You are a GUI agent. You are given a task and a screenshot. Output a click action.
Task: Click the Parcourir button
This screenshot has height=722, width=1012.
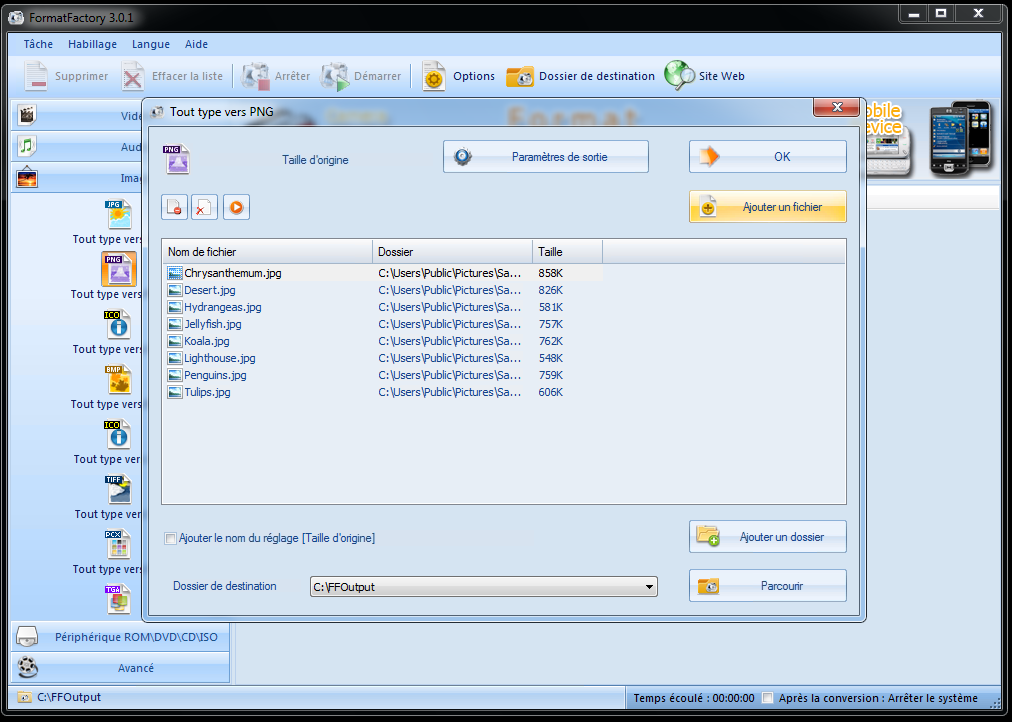click(x=768, y=586)
